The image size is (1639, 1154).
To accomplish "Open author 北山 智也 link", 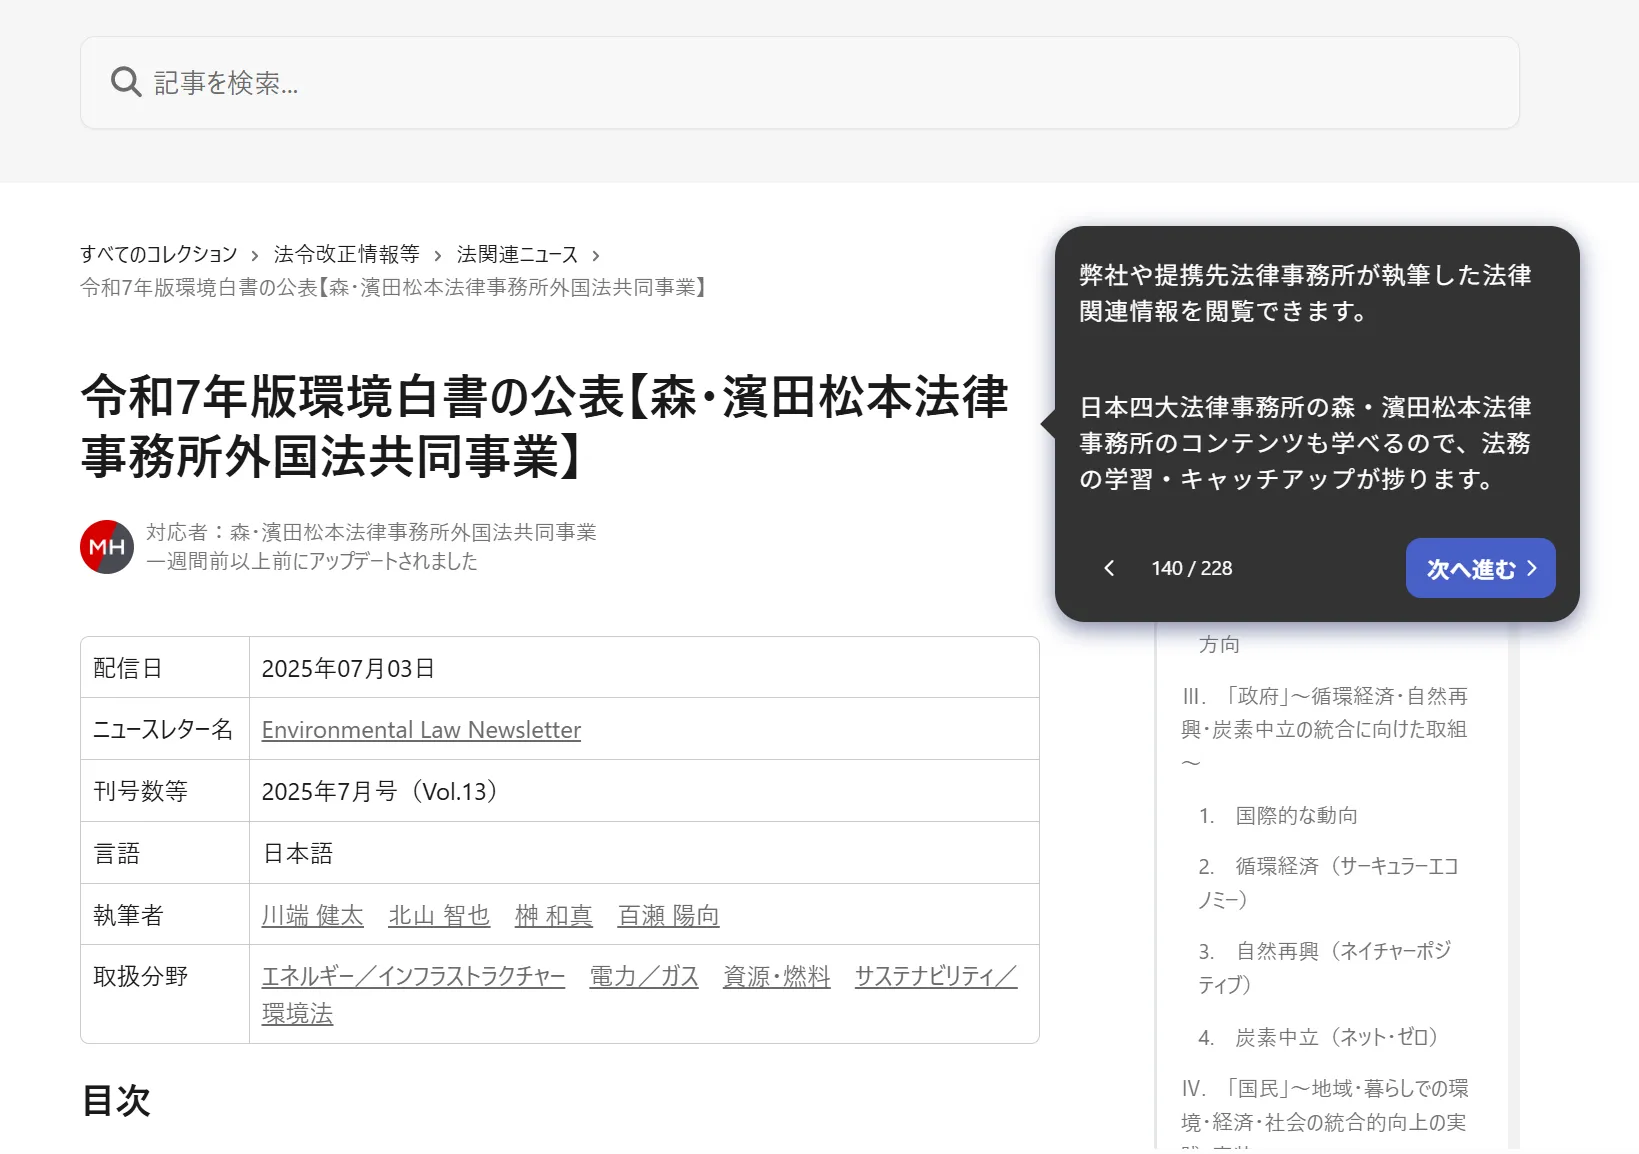I will coord(439,915).
